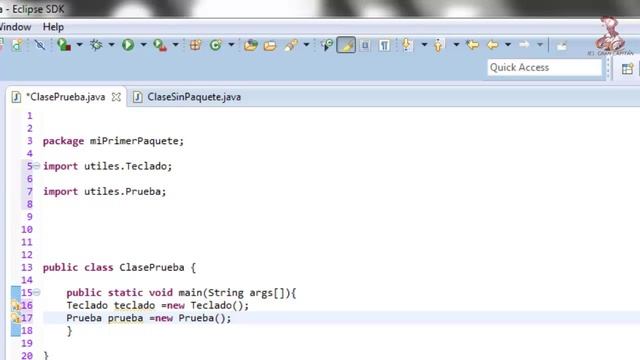Open the Run configurations dropdown arrow
Viewport: 640px width, 360px height.
pos(143,44)
